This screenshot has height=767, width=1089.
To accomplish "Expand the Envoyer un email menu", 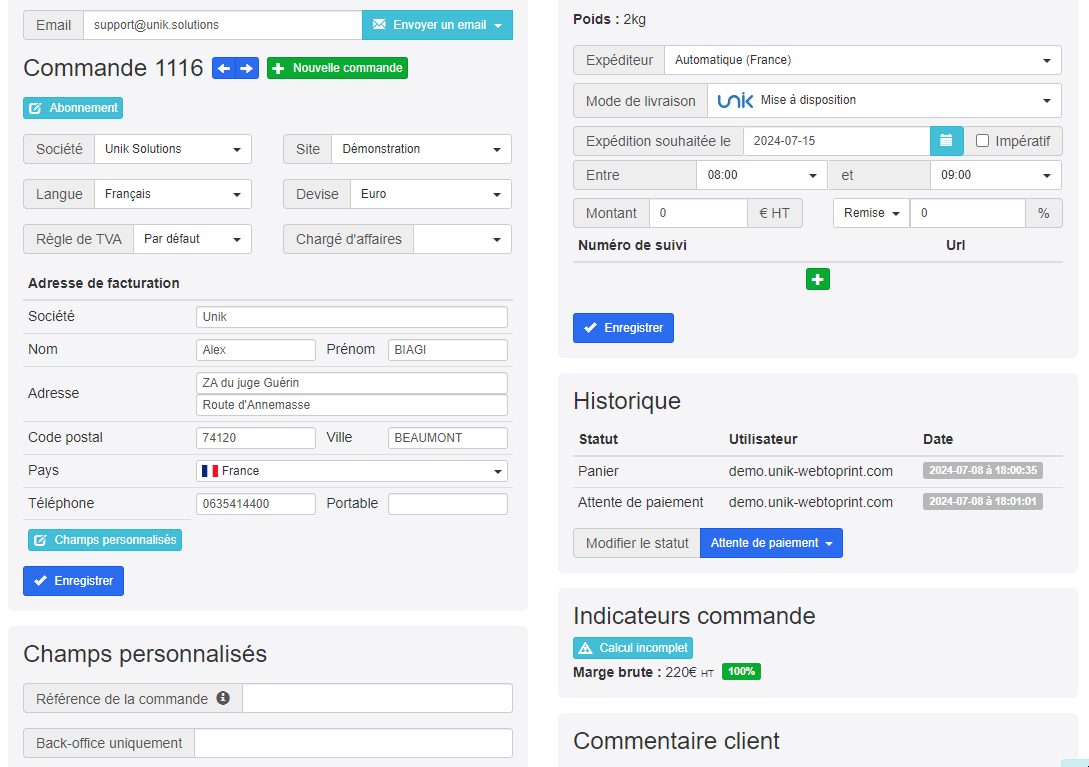I will (x=437, y=25).
